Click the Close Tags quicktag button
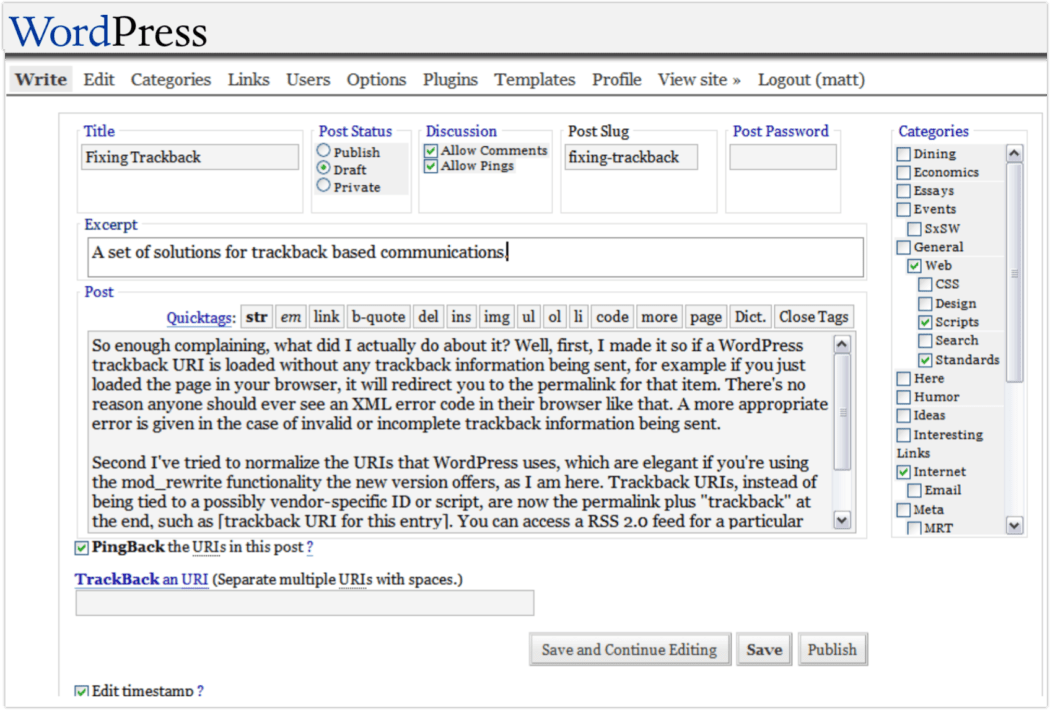This screenshot has height=710, width=1050. pyautogui.click(x=813, y=317)
